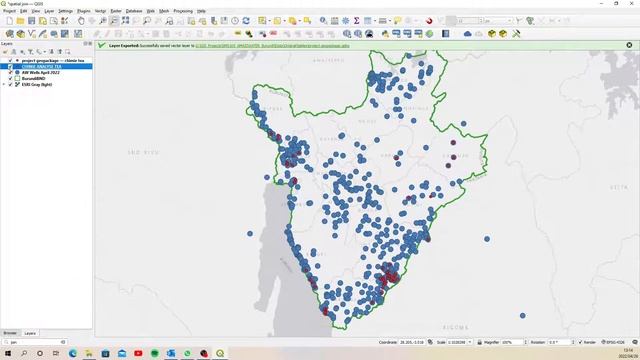The height and width of the screenshot is (360, 640).
Task: Toggle visibility of highlighted analysis layer
Action: pos(10,67)
